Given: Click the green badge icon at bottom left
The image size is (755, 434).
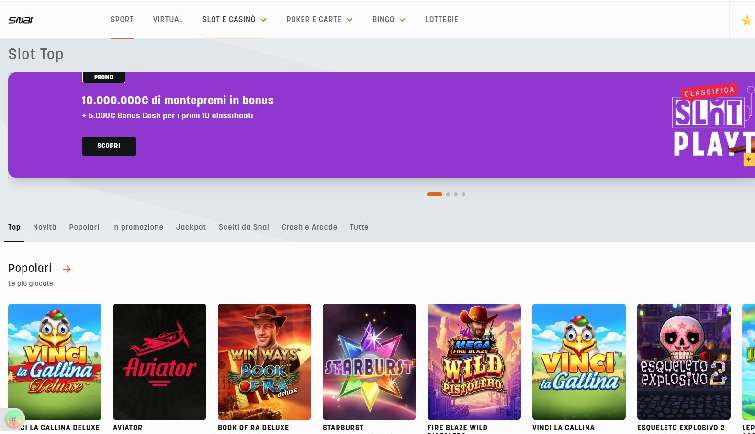Looking at the screenshot, I should click(13, 419).
